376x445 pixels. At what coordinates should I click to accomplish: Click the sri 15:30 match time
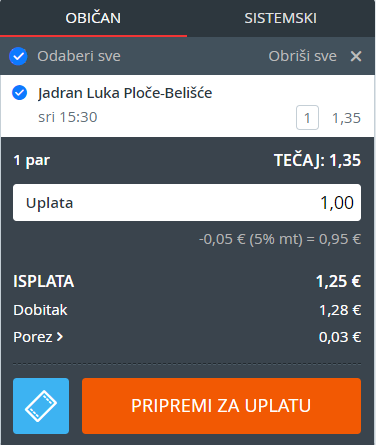[x=68, y=117]
